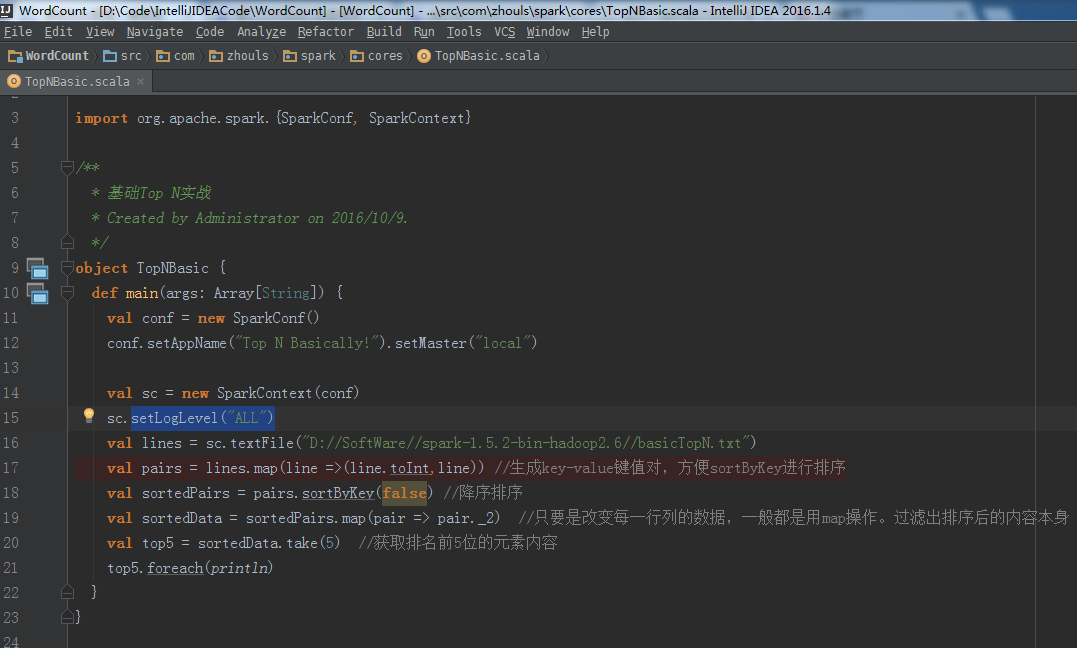Toggle fold end marker at line 22
The width and height of the screenshot is (1077, 648).
[x=67, y=592]
